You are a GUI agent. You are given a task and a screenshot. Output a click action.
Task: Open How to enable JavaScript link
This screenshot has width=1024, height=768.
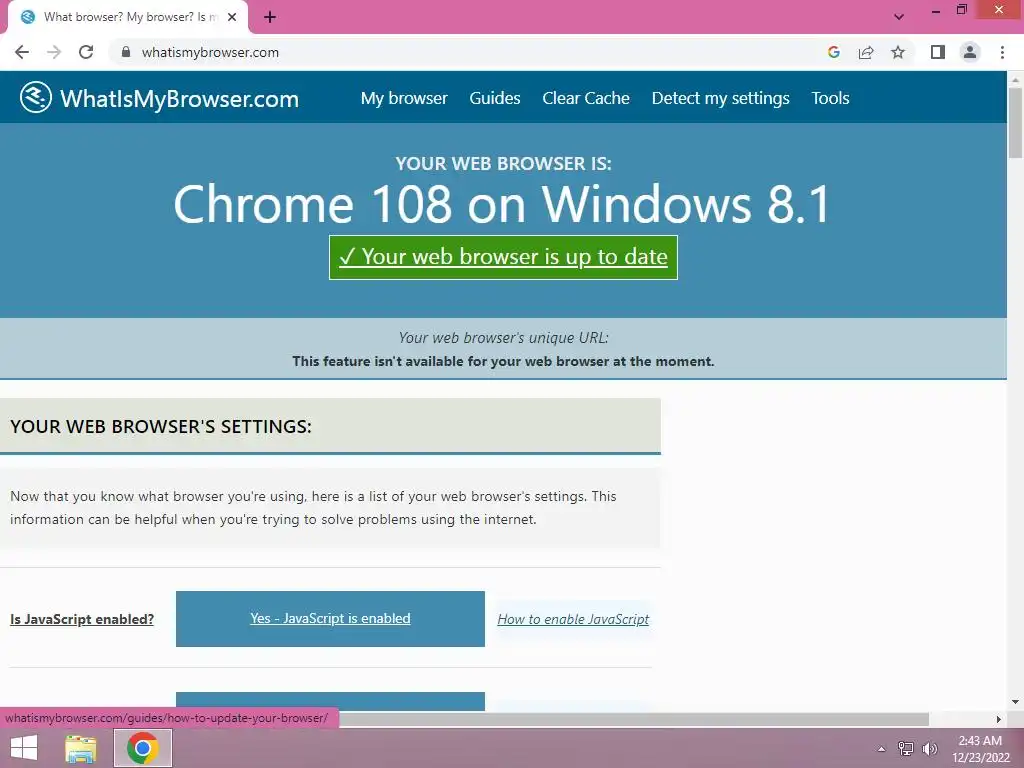[x=573, y=619]
